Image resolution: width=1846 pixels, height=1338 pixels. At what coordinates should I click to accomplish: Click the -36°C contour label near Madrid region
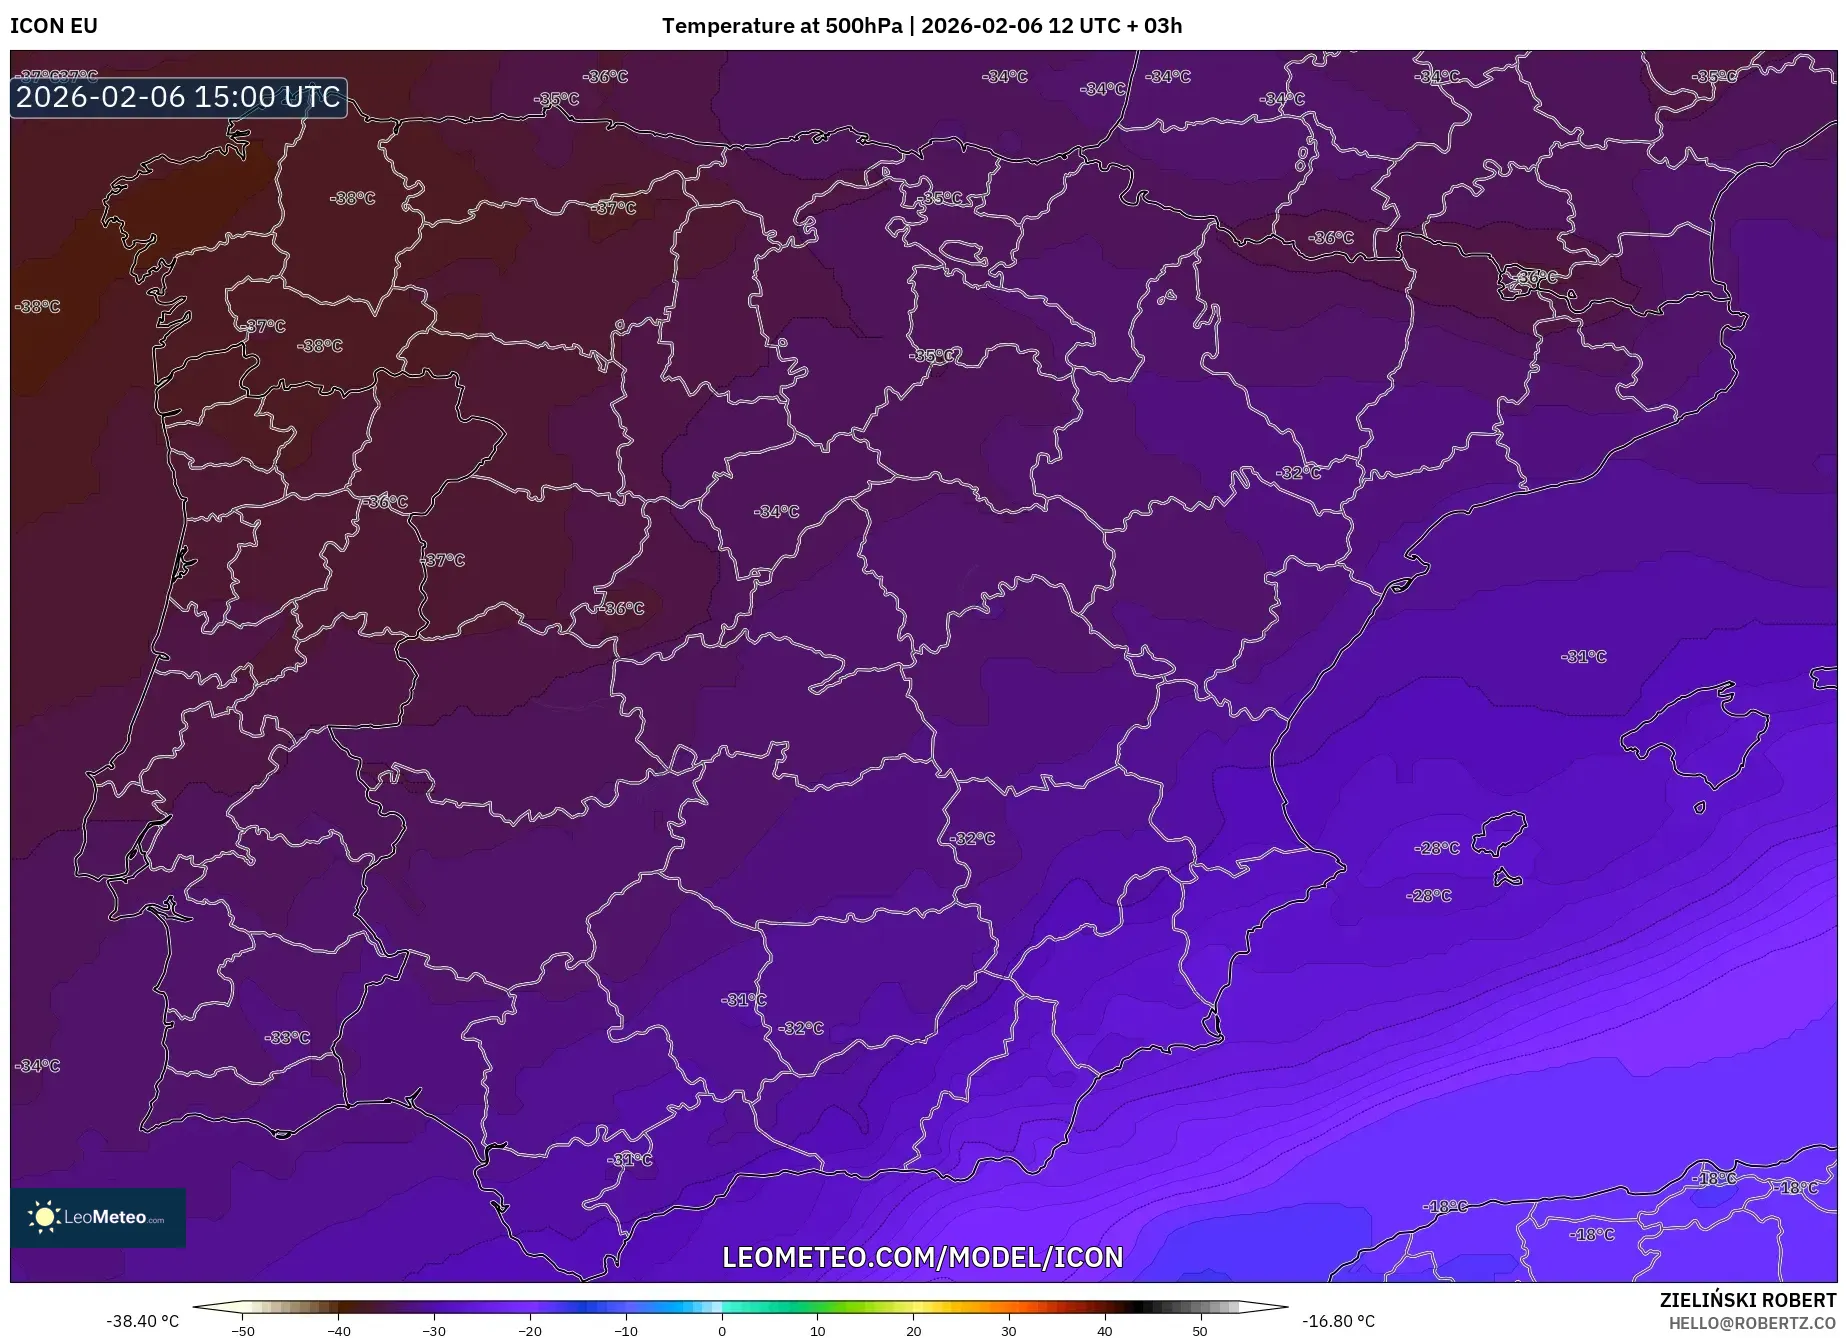click(620, 608)
